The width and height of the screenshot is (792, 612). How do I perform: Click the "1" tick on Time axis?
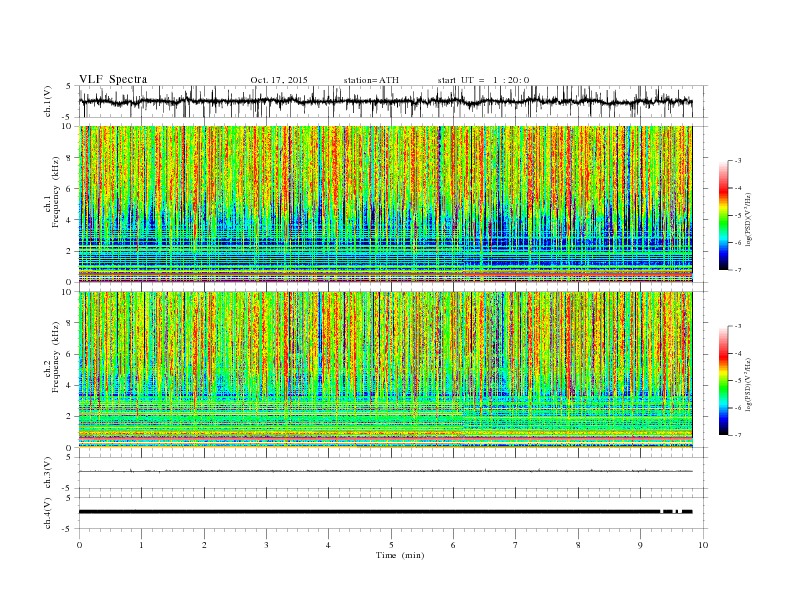(142, 545)
